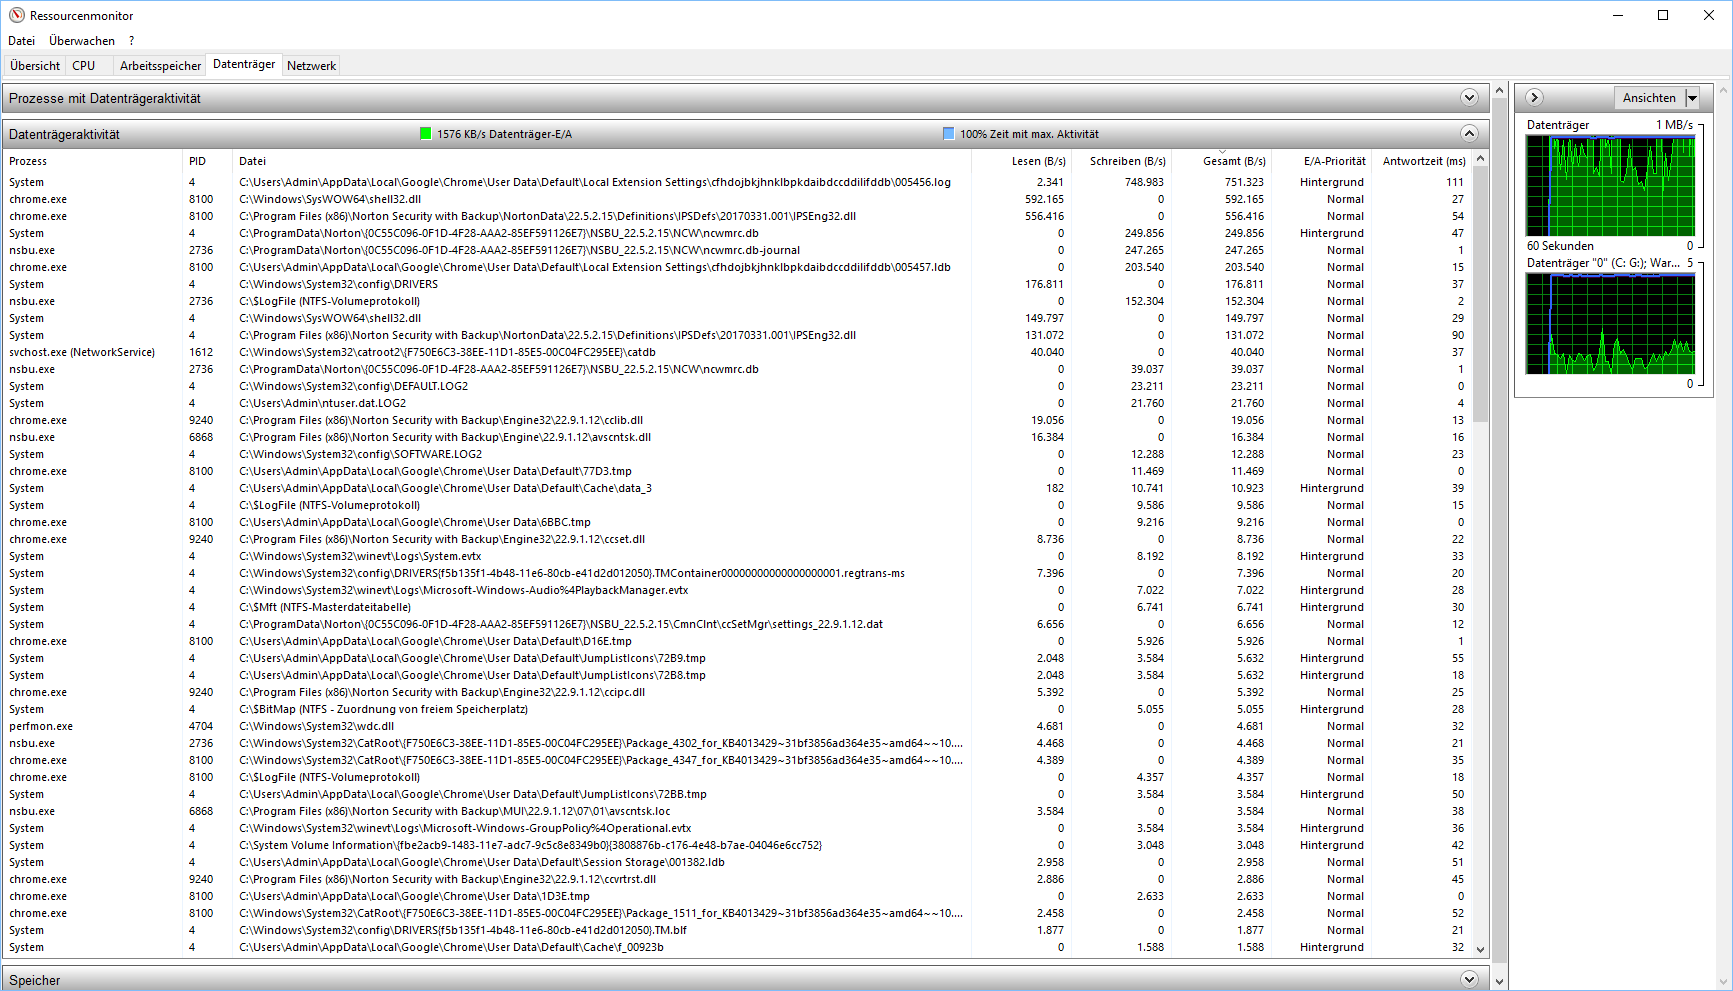
Task: Click the Datenträger "0" (C: G:) graph
Action: [1610, 324]
